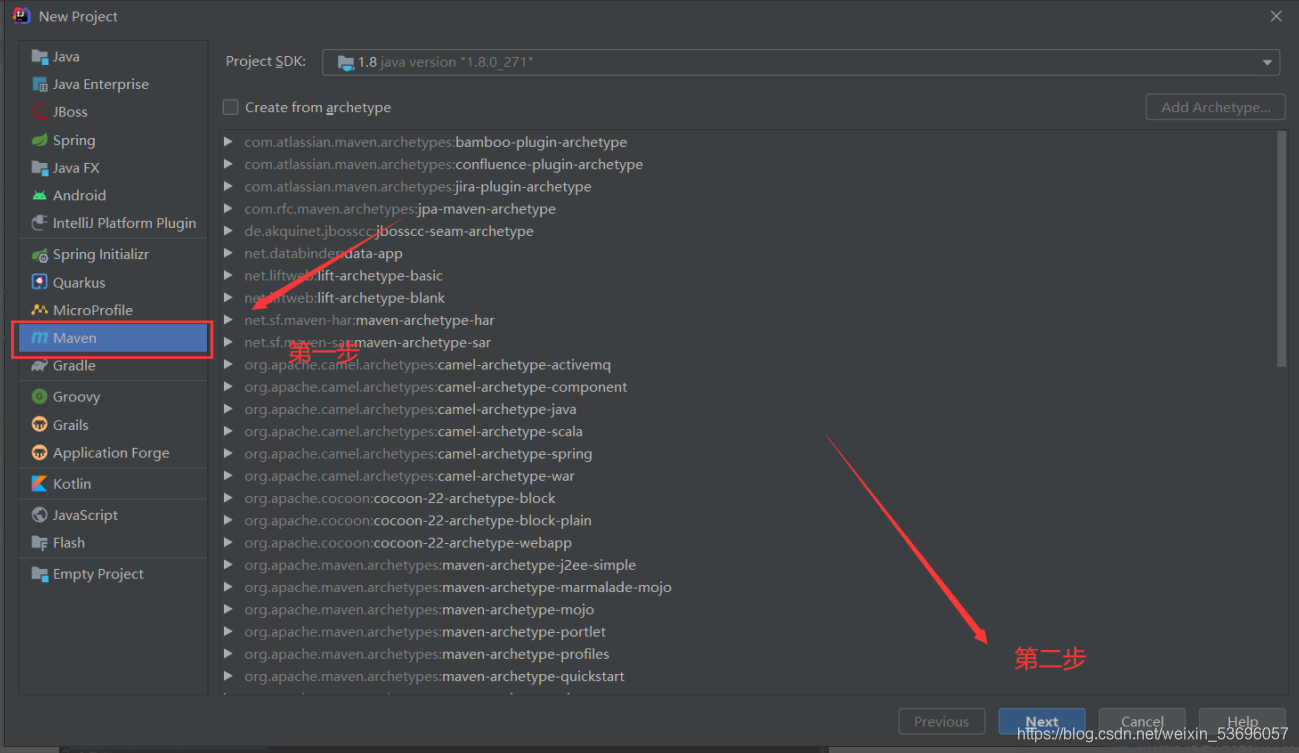Viewport: 1299px width, 753px height.
Task: Select cocoon-22-archetype-block-plain row
Action: (x=748, y=520)
